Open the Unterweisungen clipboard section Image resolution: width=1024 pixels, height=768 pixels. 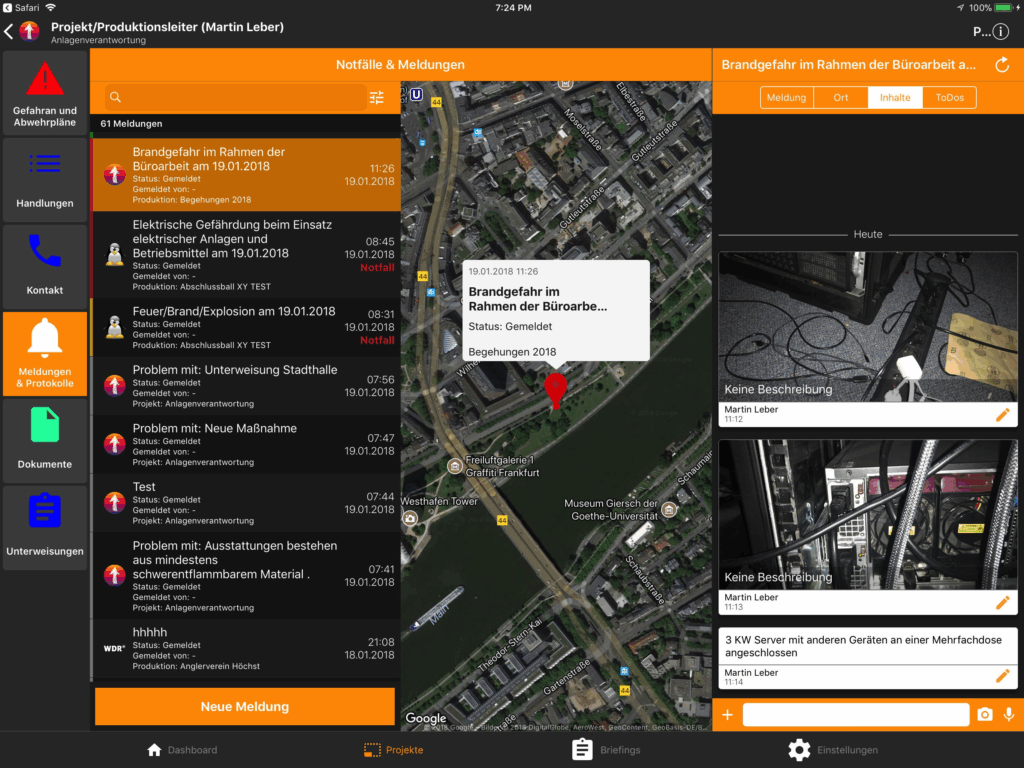pos(45,527)
